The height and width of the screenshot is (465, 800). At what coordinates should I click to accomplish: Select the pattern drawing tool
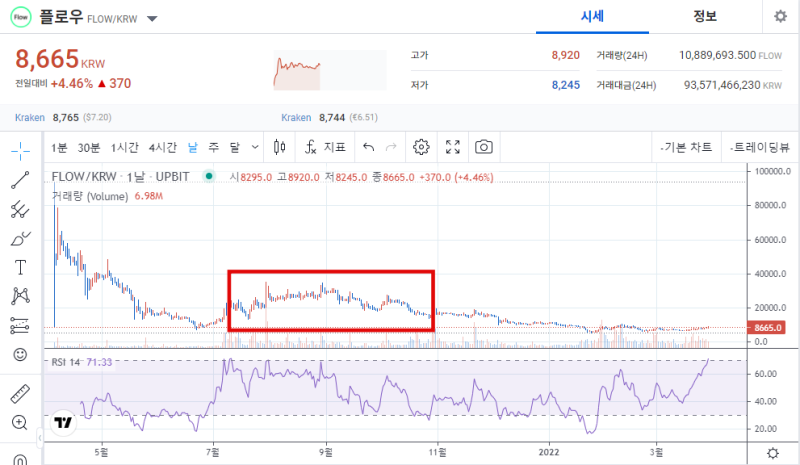[x=20, y=296]
